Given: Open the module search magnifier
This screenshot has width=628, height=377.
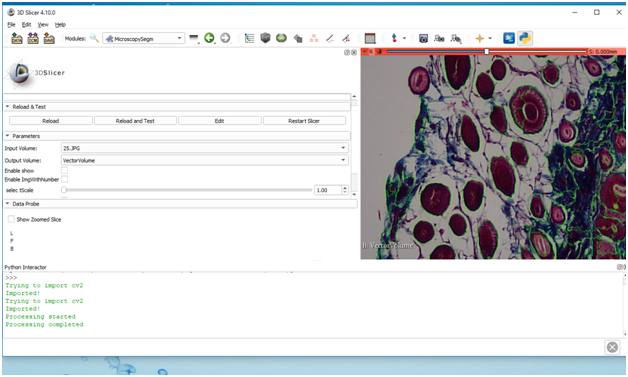Looking at the screenshot, I should click(x=94, y=38).
